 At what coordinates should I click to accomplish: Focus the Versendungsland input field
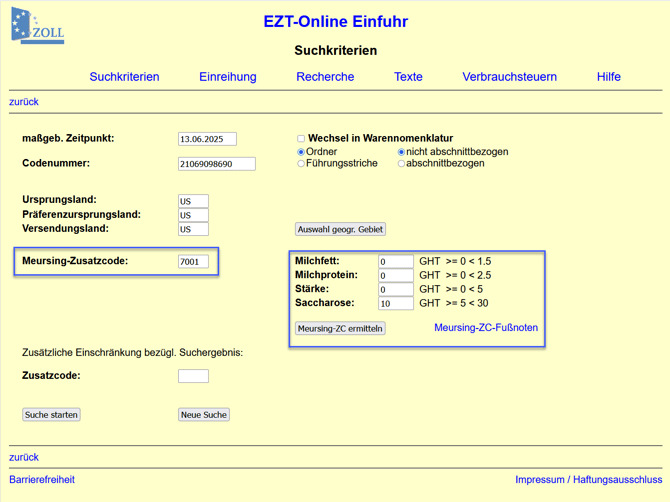[193, 229]
